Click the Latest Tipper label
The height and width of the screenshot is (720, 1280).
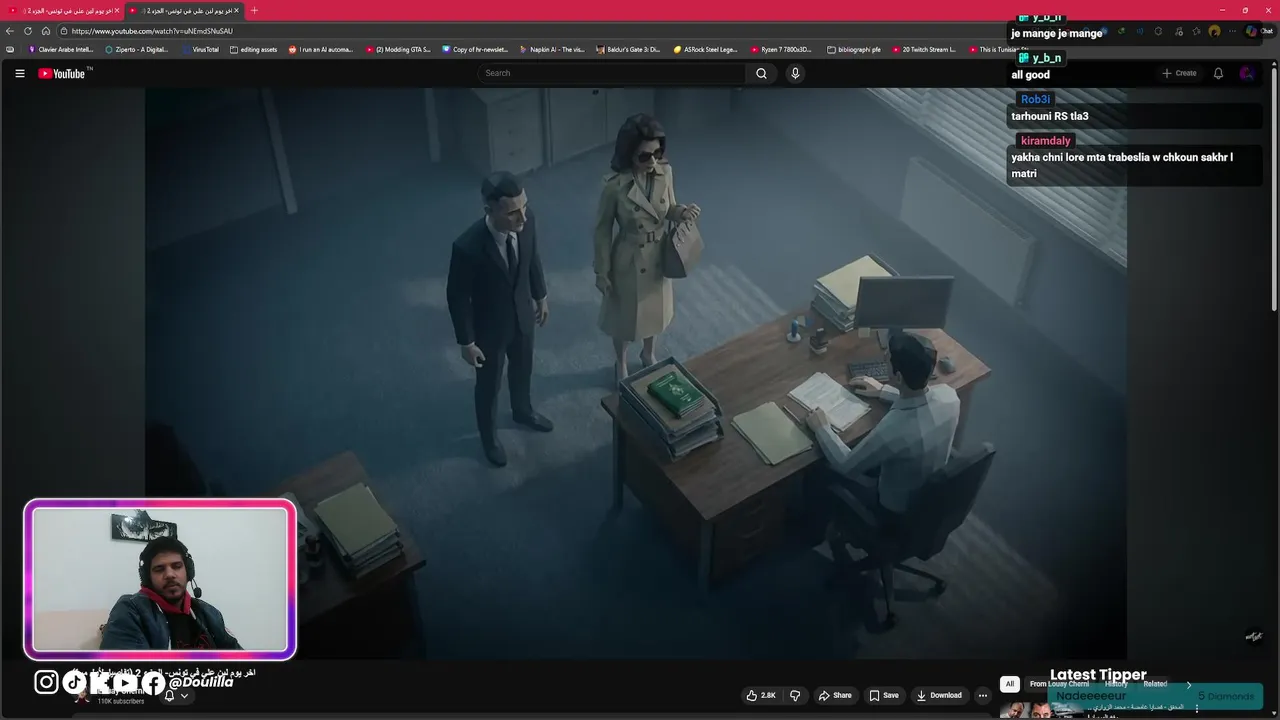coord(1098,675)
